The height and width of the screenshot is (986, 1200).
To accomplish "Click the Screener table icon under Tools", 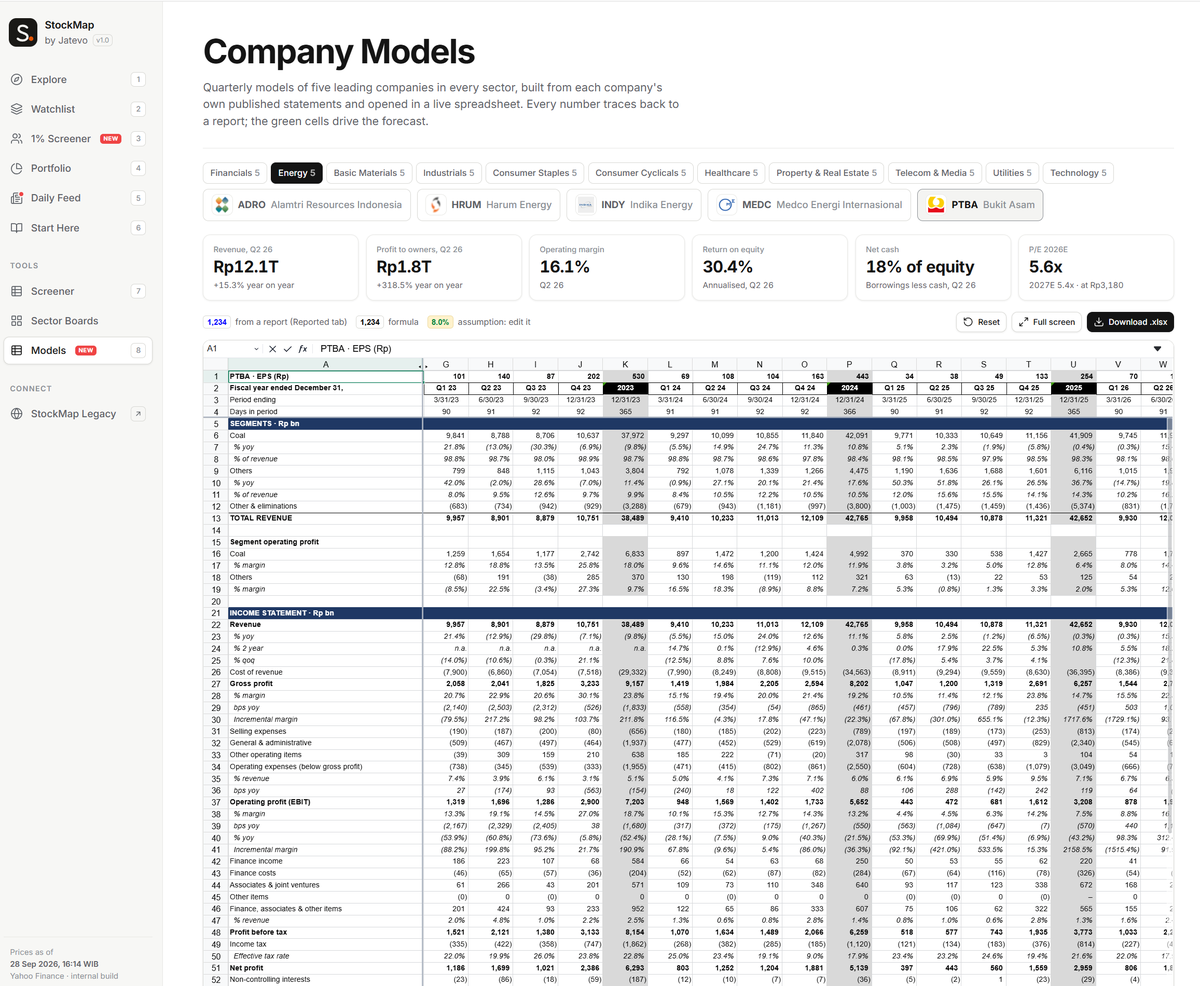I will click(x=16, y=291).
